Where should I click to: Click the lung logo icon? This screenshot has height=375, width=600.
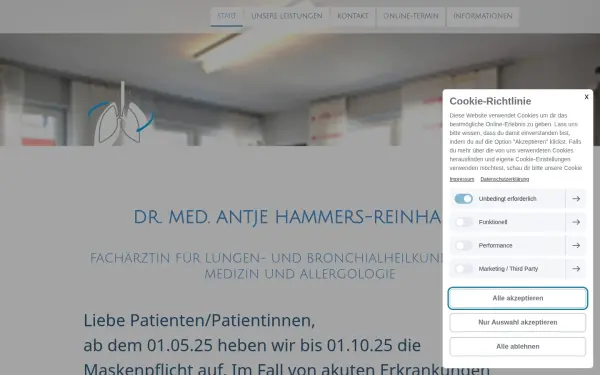point(121,114)
